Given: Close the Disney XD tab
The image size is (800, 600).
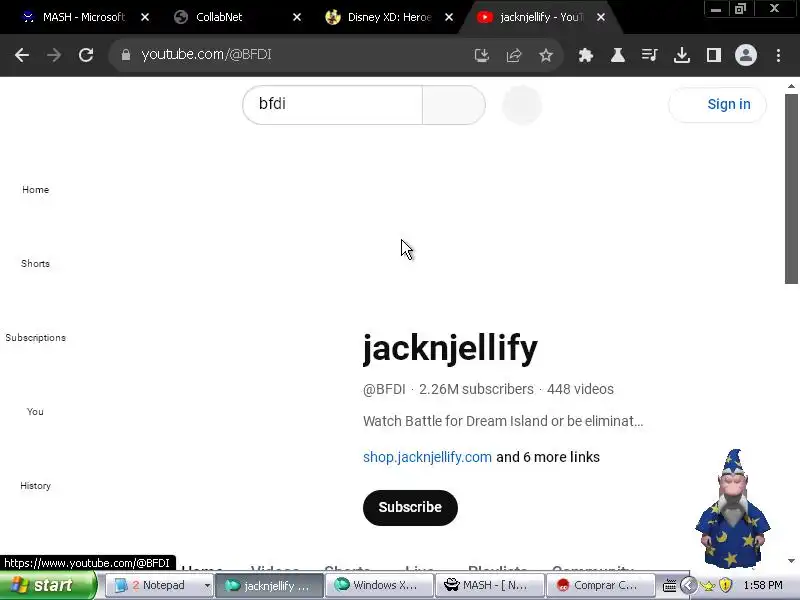Looking at the screenshot, I should [x=449, y=17].
